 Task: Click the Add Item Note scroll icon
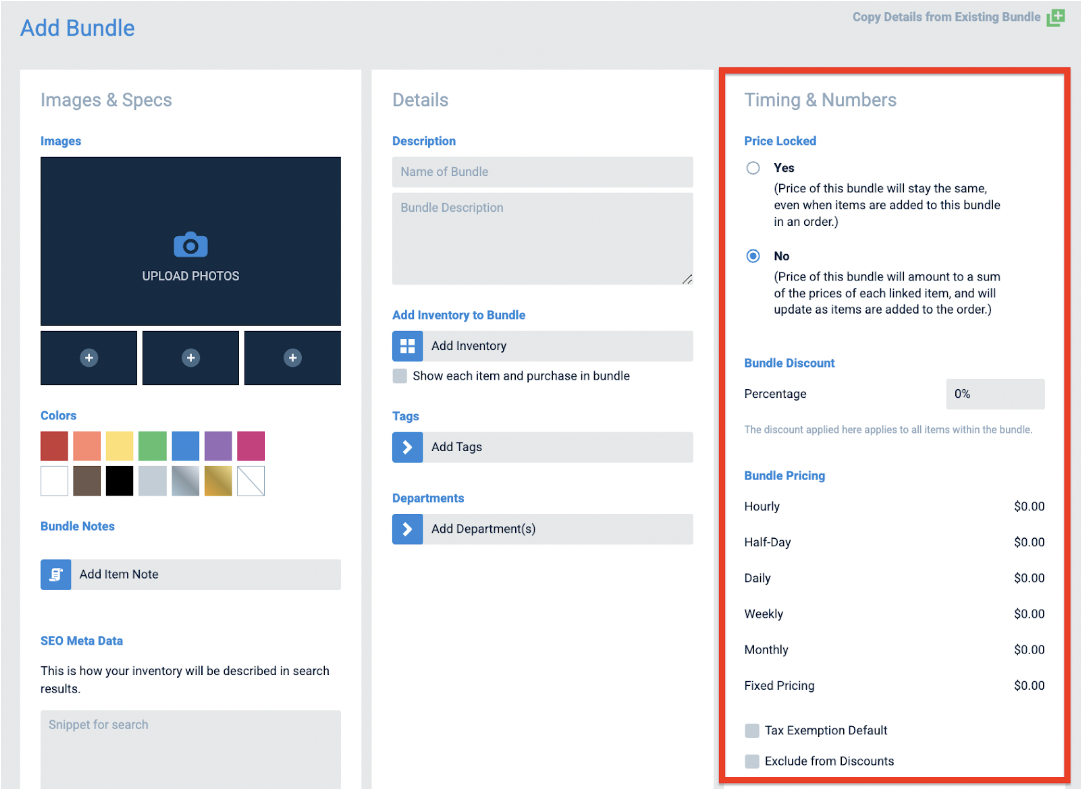56,574
